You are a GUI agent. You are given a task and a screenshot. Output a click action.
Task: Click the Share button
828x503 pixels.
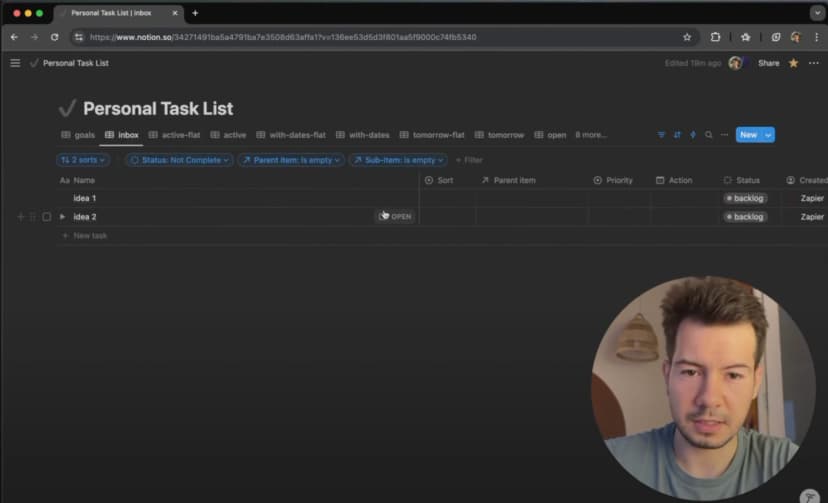point(768,63)
